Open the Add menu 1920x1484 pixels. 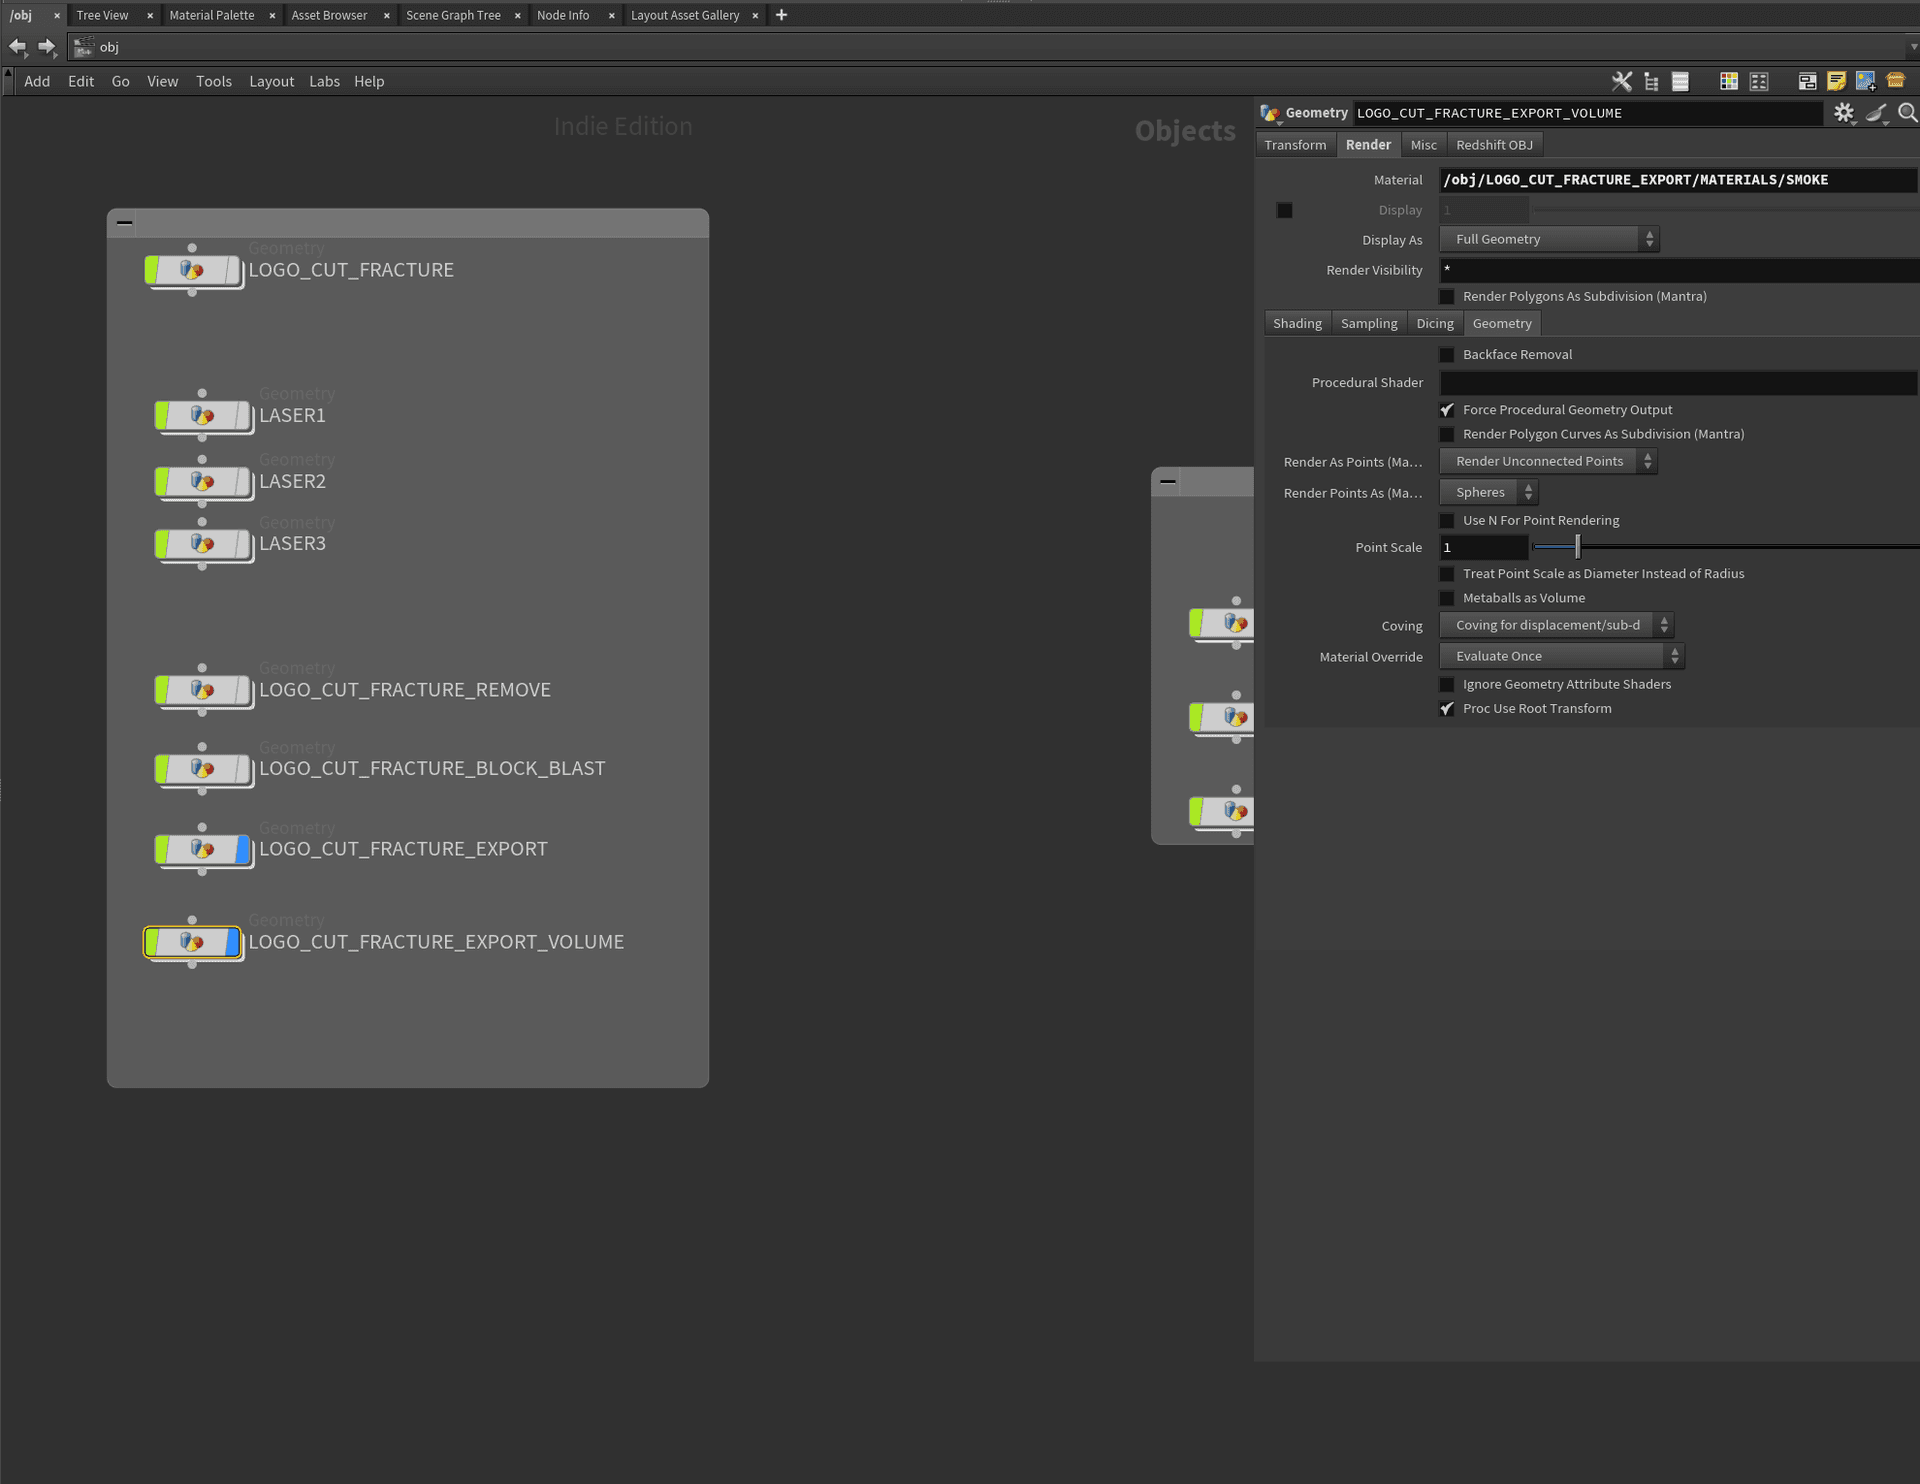click(37, 82)
